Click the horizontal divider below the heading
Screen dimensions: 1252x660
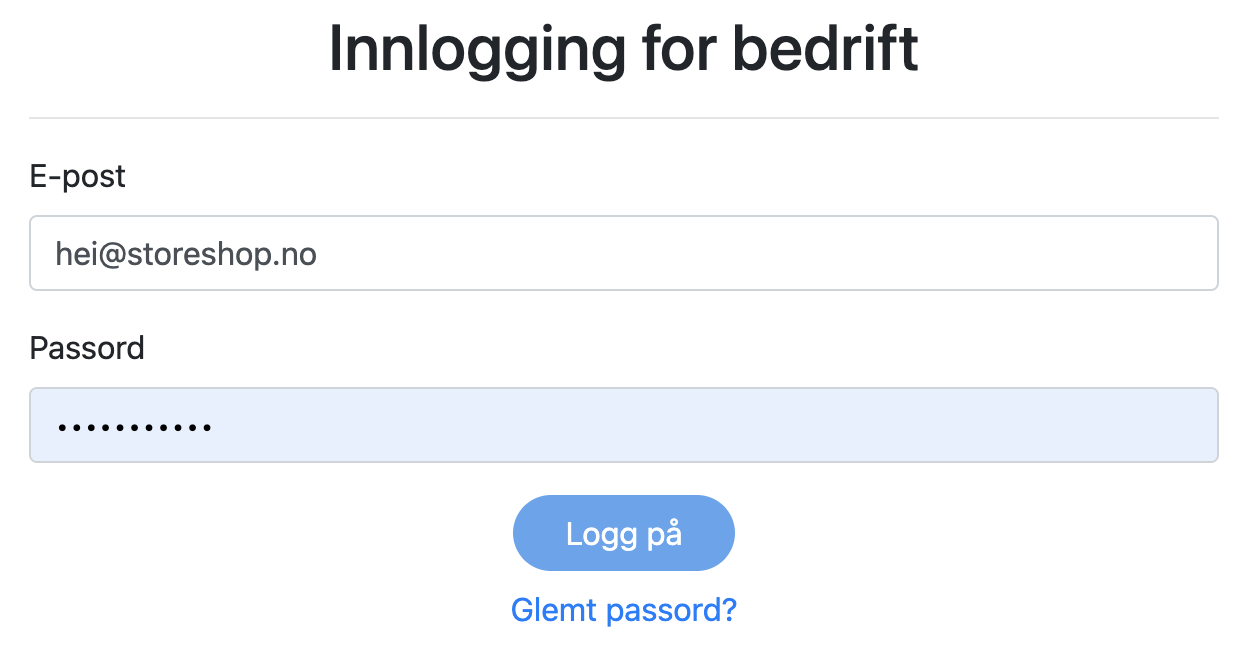623,118
